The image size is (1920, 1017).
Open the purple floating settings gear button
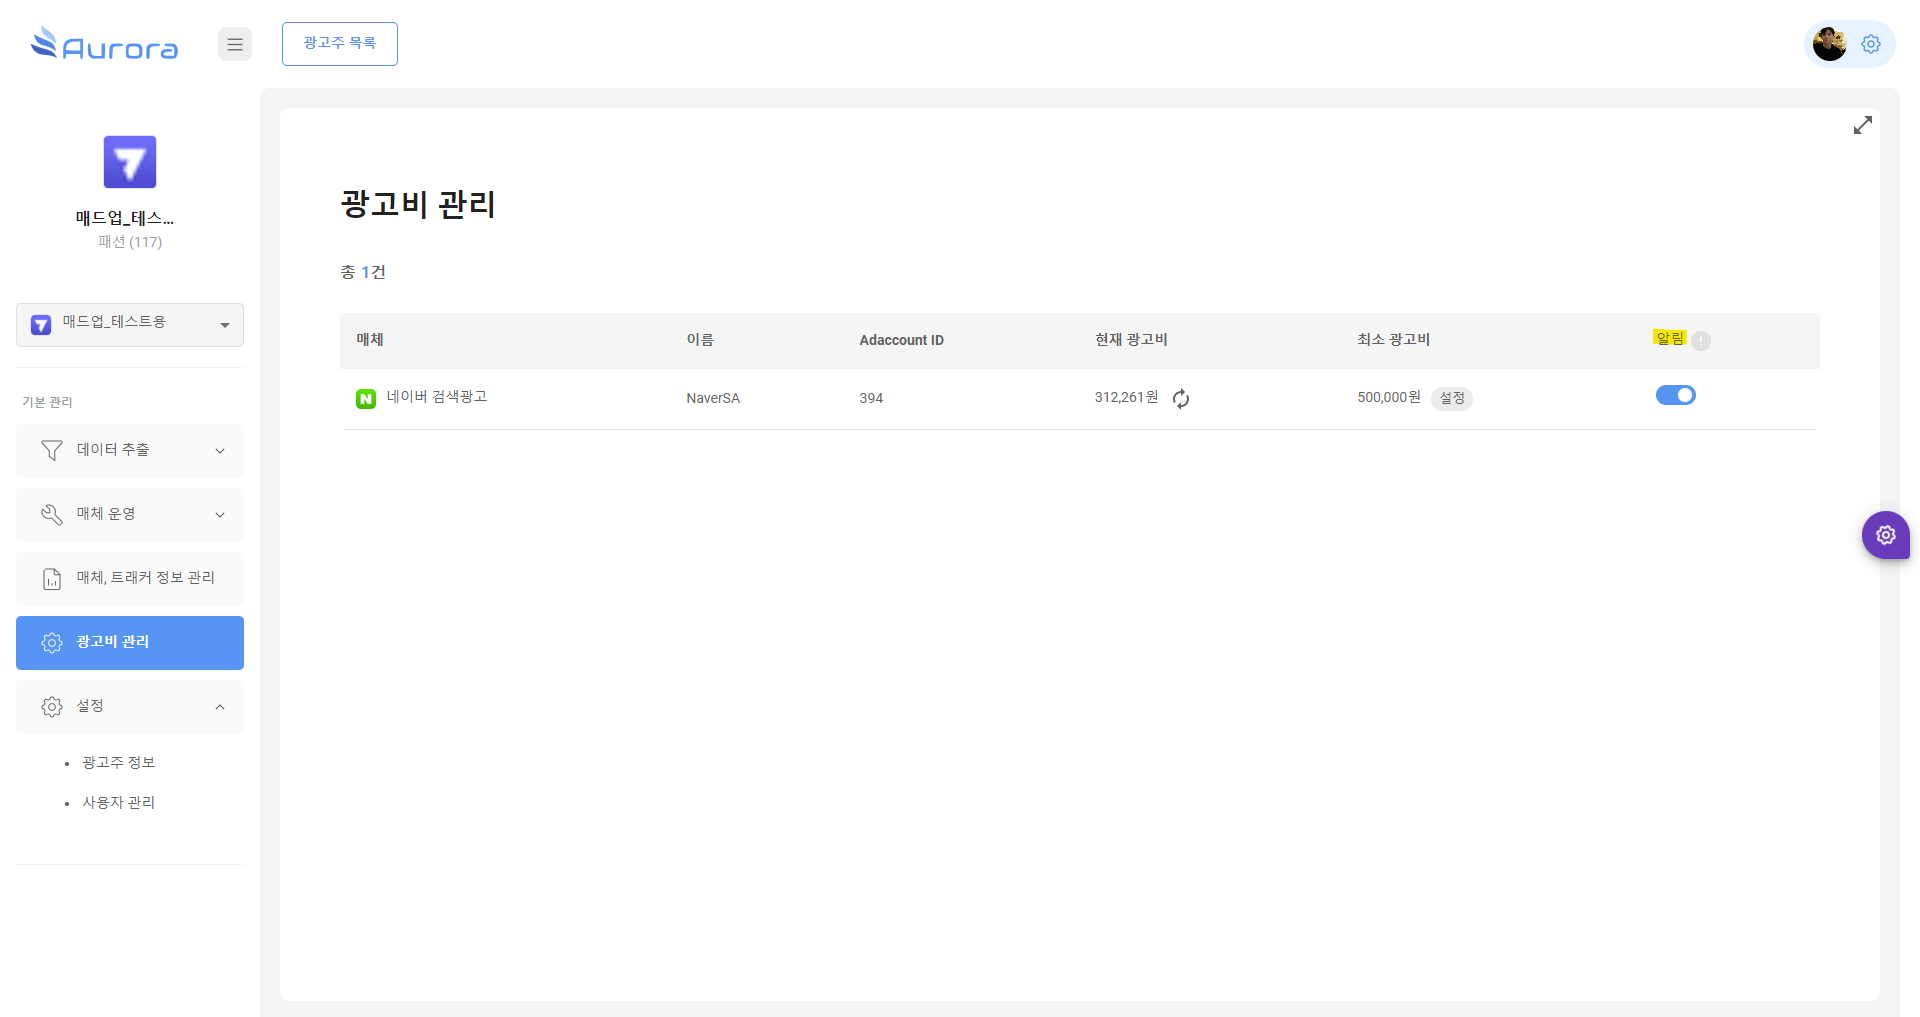(1885, 535)
